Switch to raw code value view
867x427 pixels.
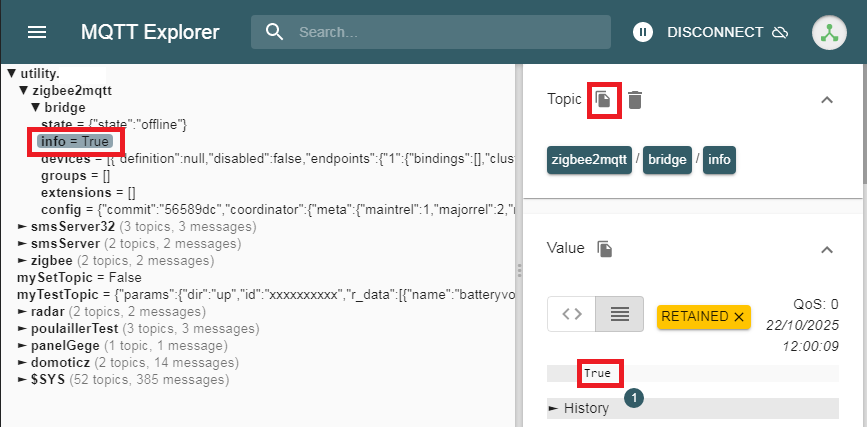click(571, 314)
